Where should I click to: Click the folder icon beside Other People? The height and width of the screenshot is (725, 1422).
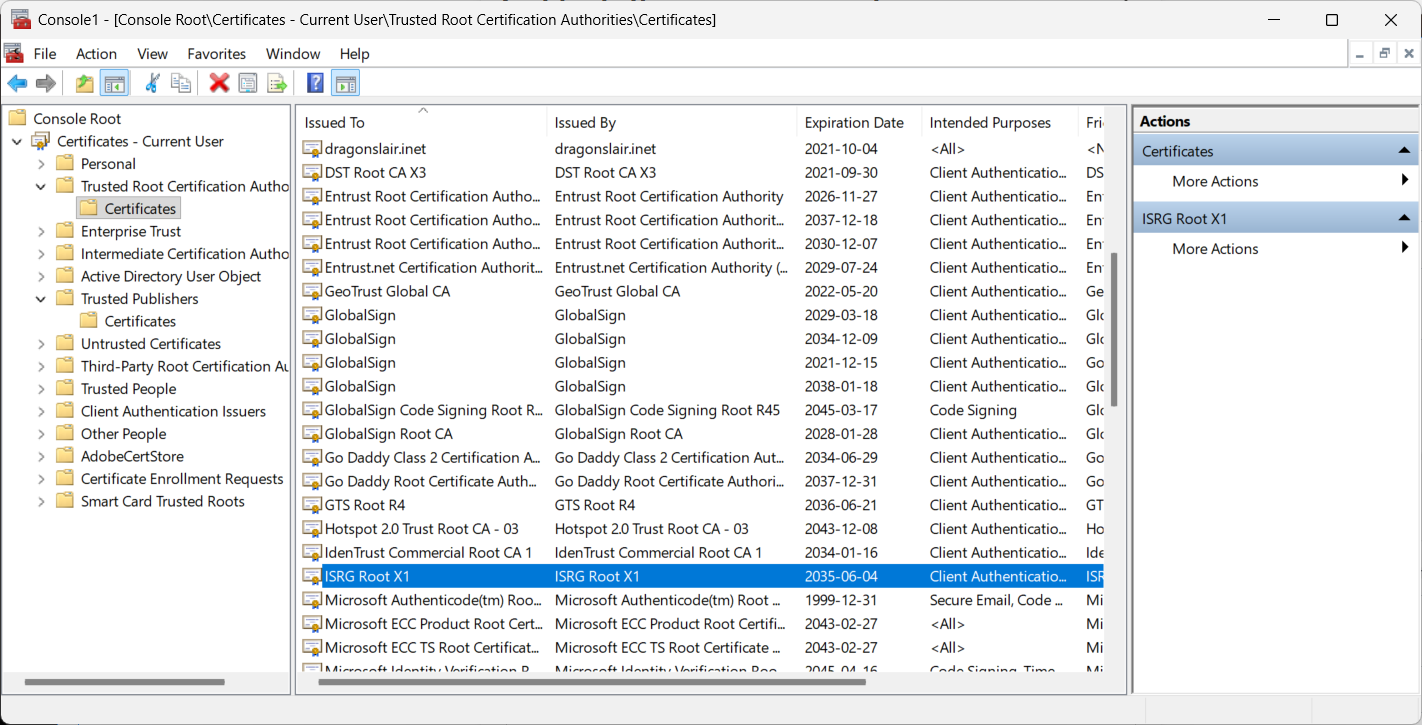coord(65,434)
